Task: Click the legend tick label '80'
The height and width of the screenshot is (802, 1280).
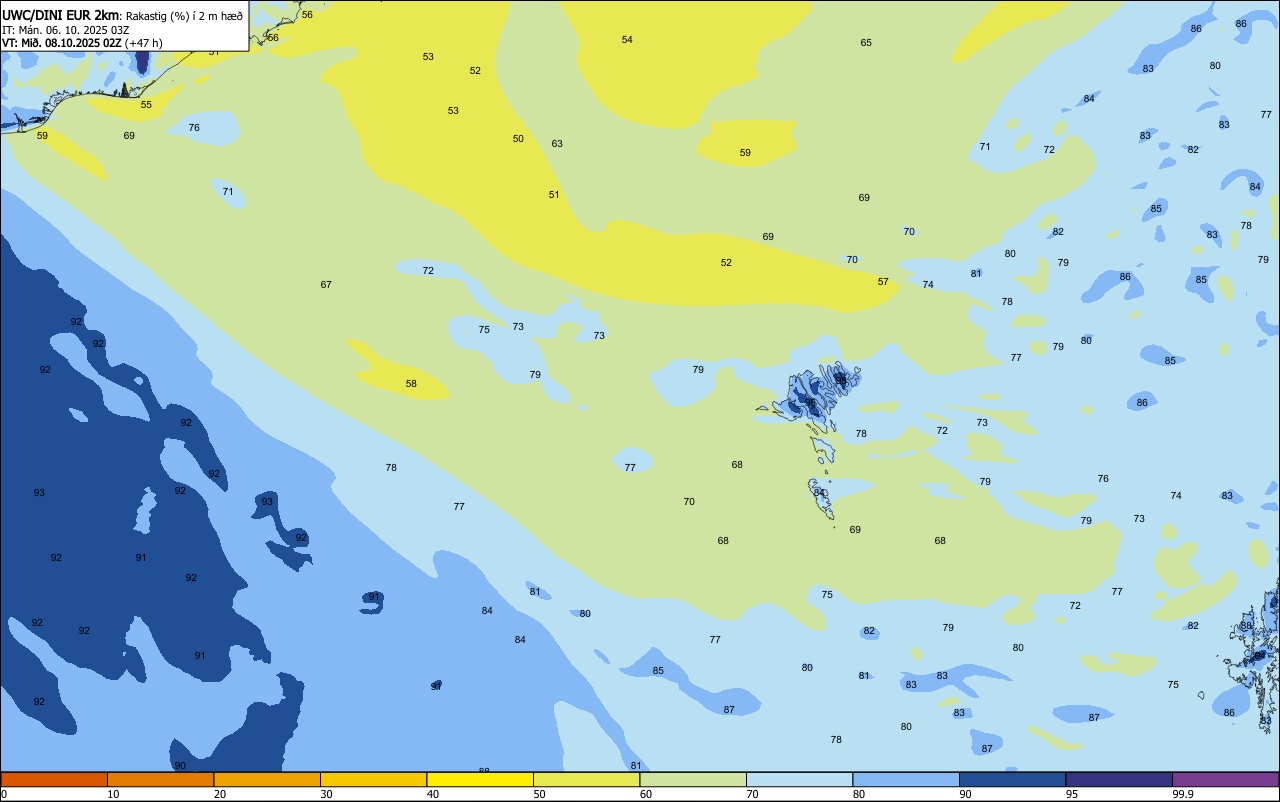Action: point(859,794)
